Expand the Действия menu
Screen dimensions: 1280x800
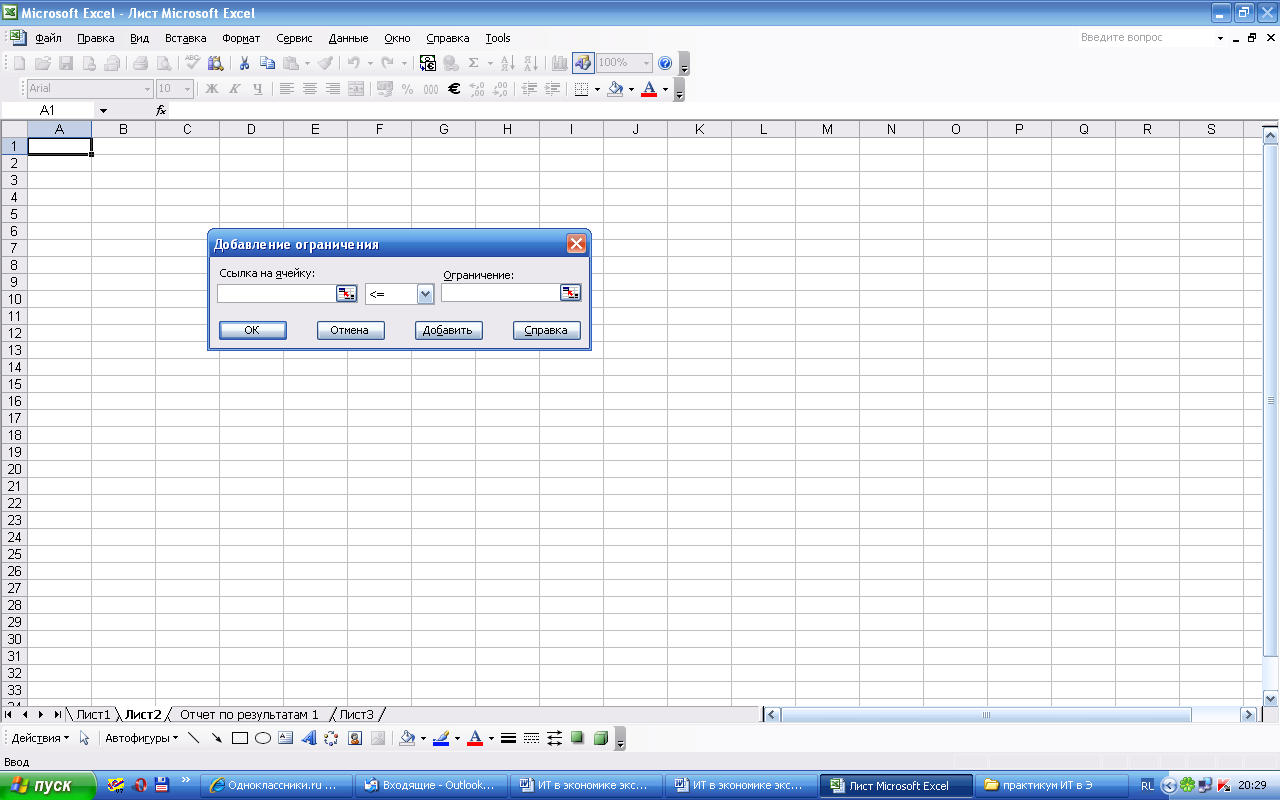point(40,738)
